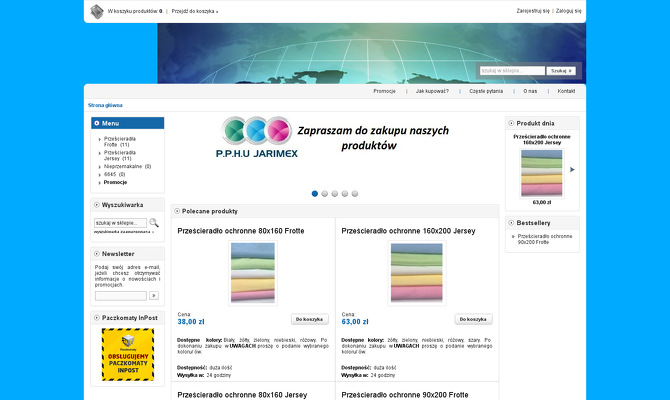Click the Zaloguj się link
The width and height of the screenshot is (670, 400).
(568, 11)
